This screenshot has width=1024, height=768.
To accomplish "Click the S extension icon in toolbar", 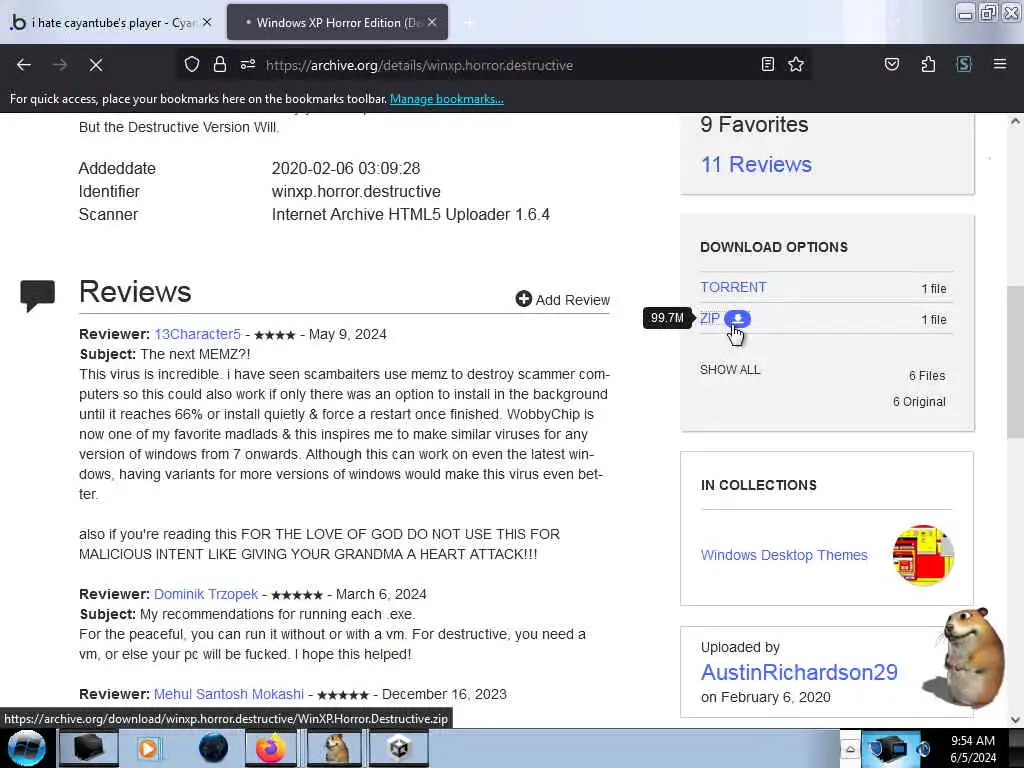I will click(x=964, y=65).
